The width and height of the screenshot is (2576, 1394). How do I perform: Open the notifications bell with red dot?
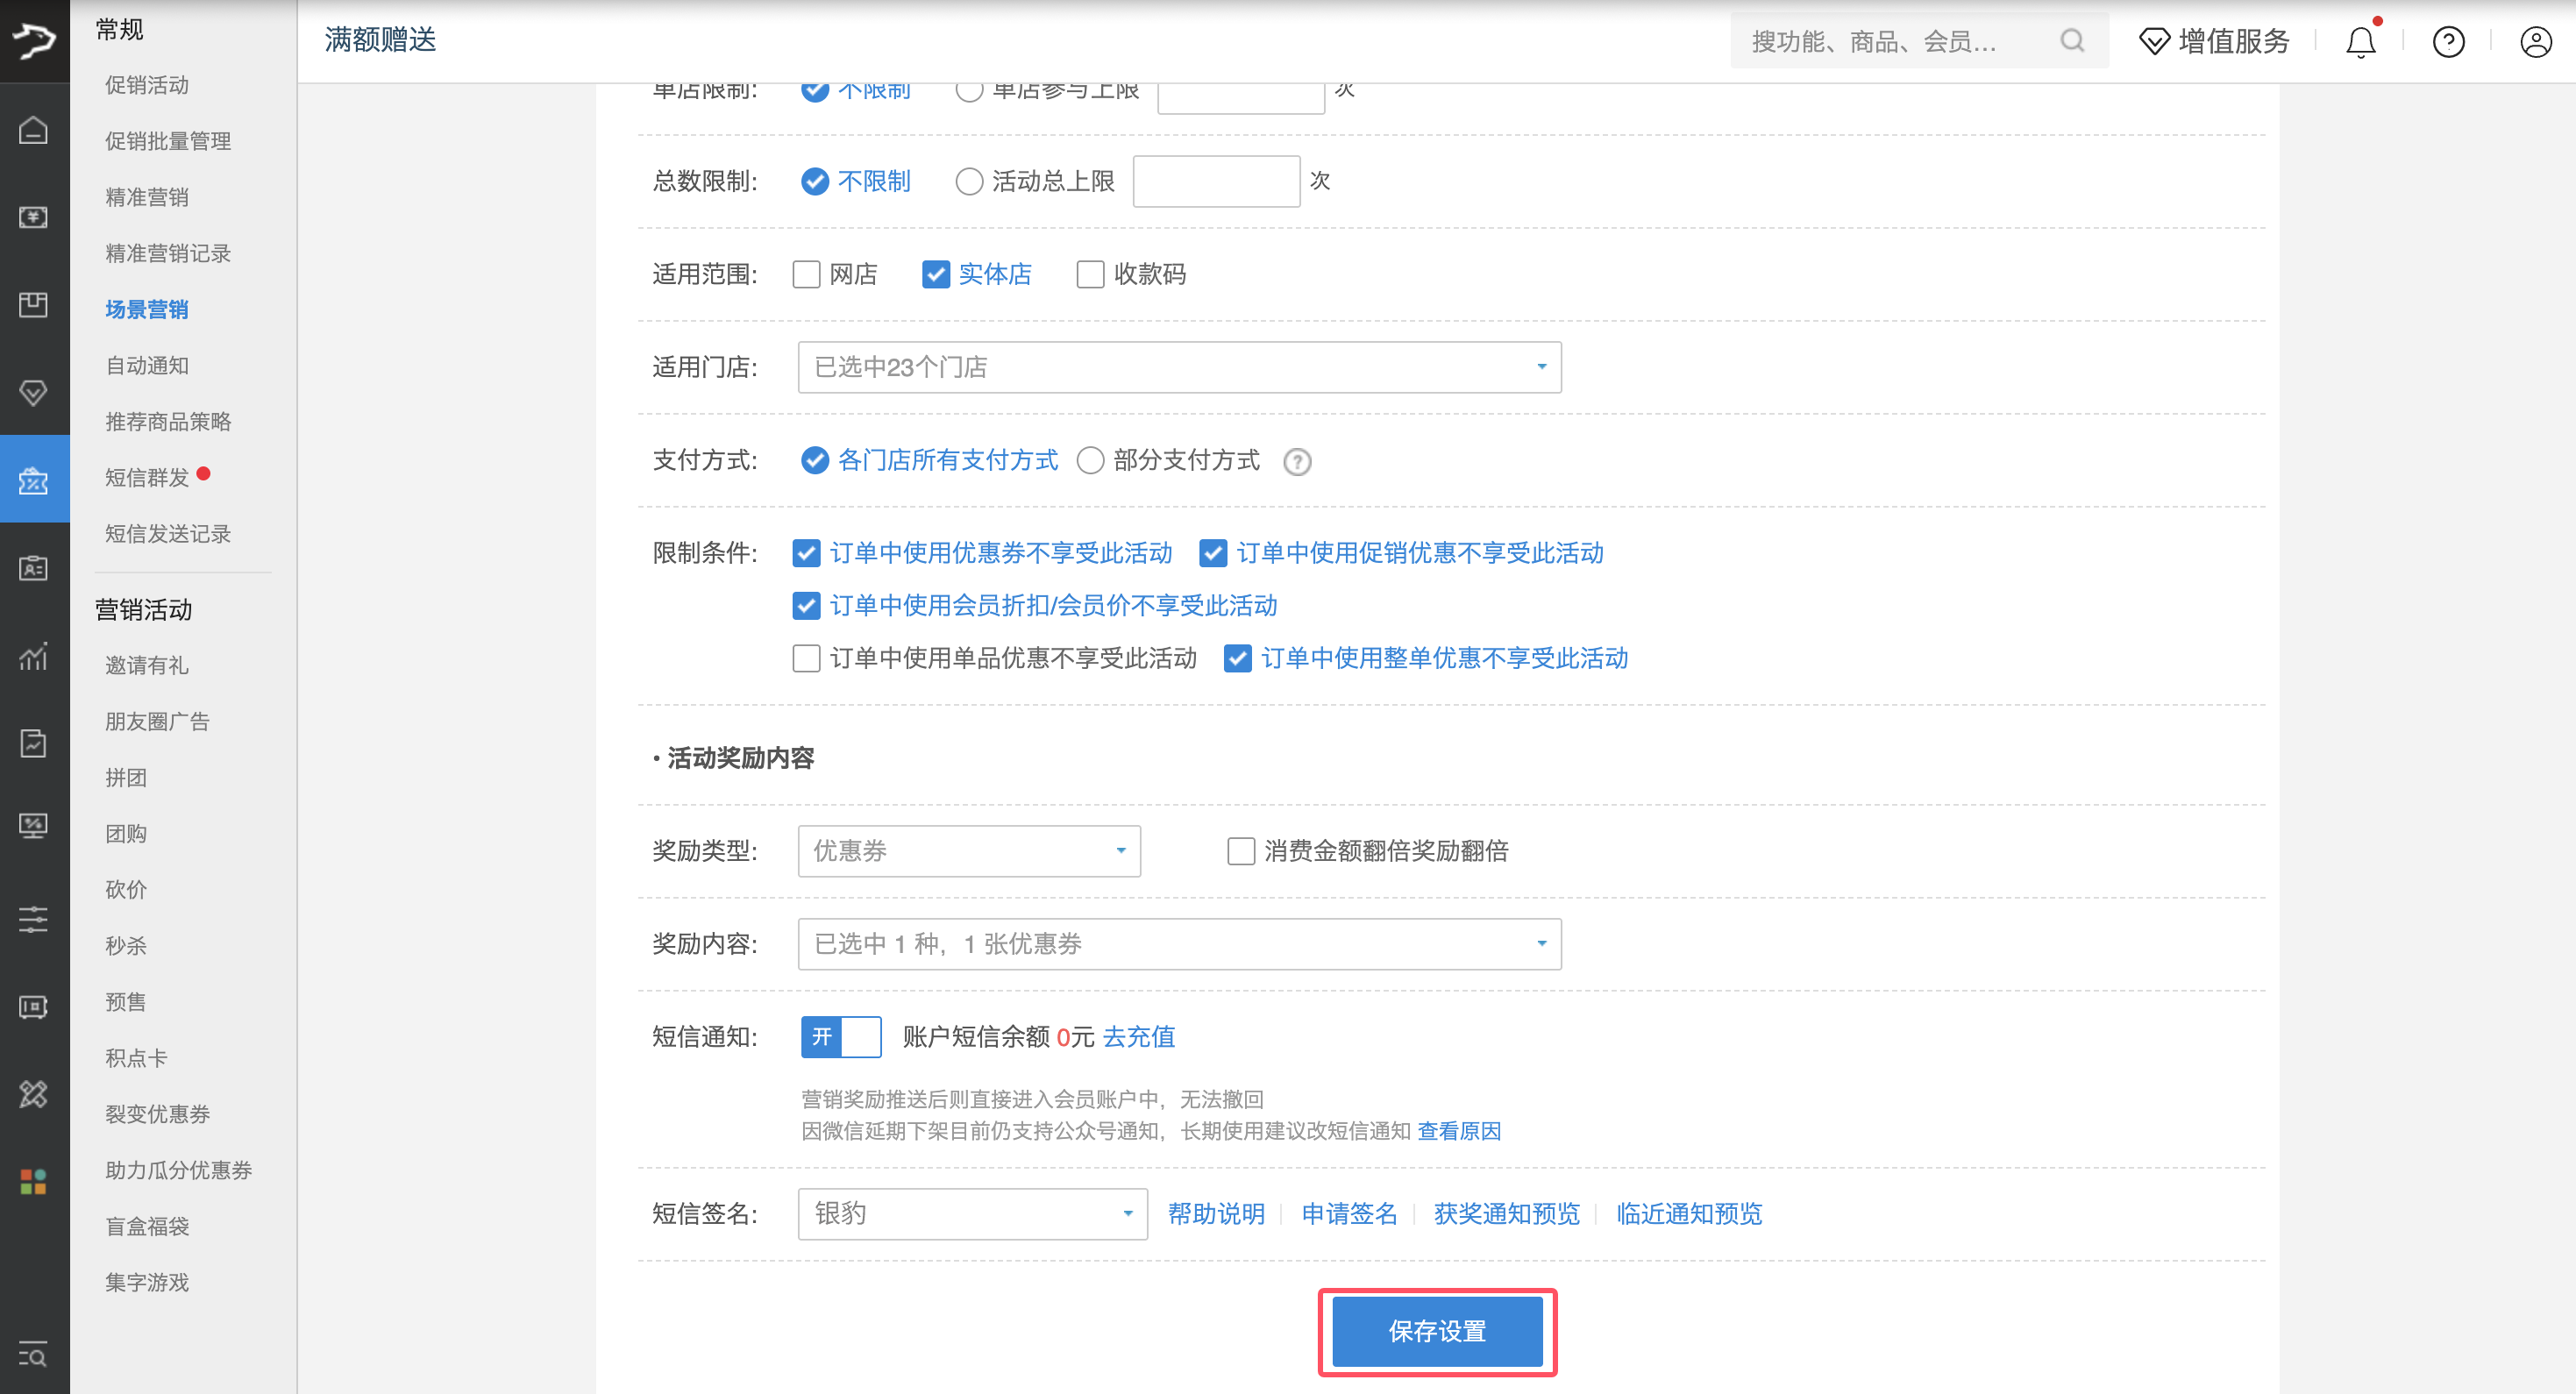click(x=2360, y=41)
